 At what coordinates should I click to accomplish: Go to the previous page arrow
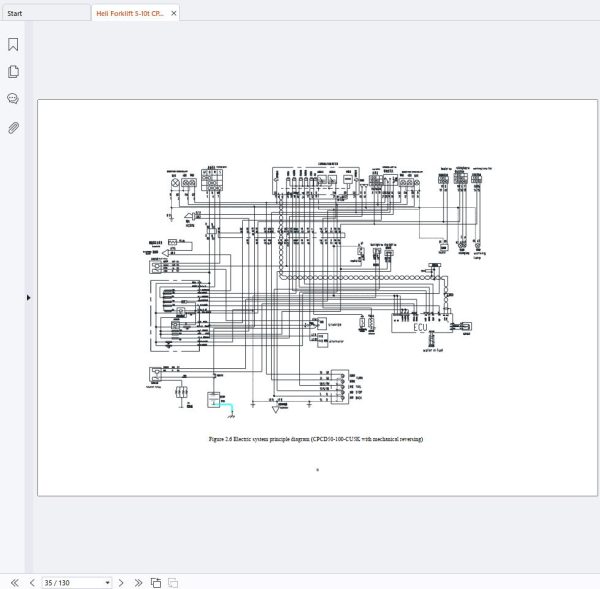click(32, 582)
